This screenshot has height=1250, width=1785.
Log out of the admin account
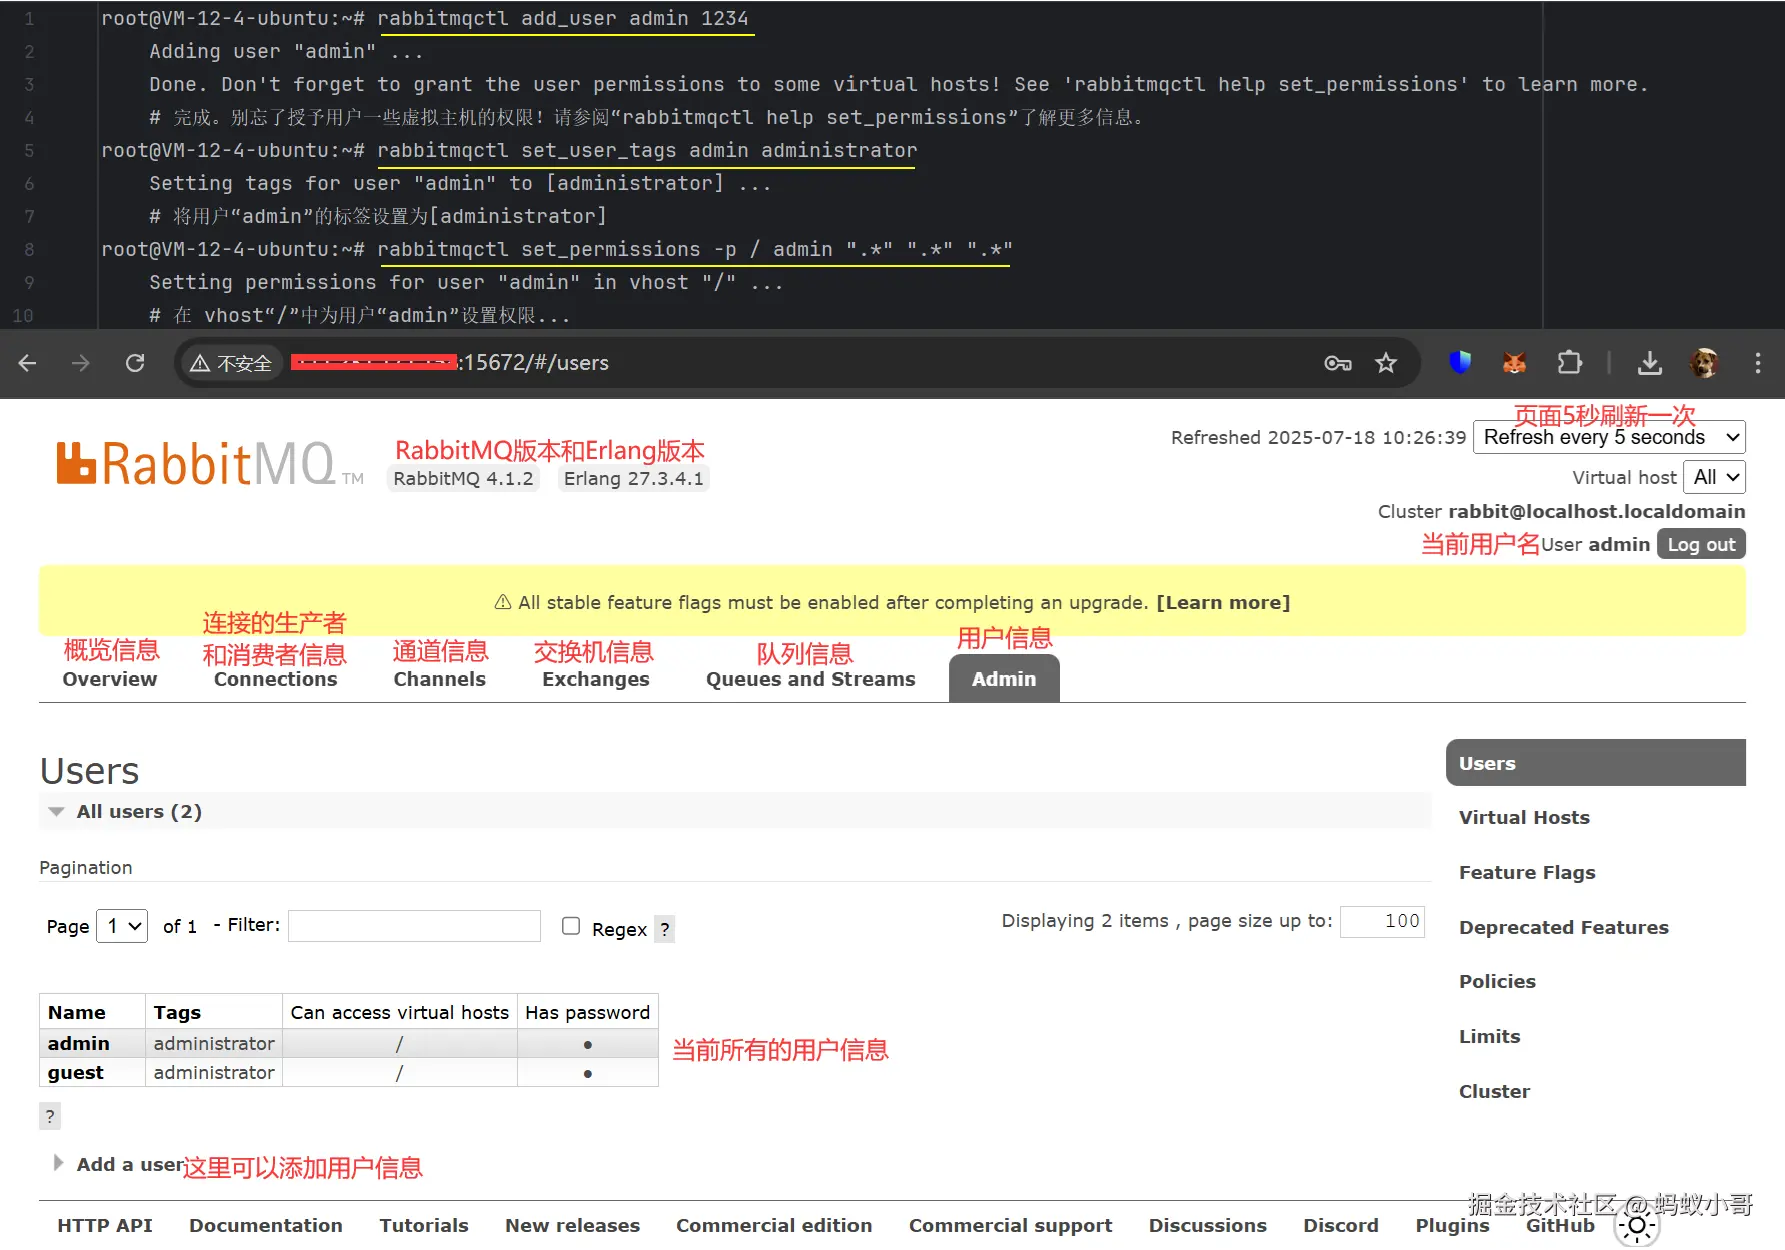(1701, 544)
